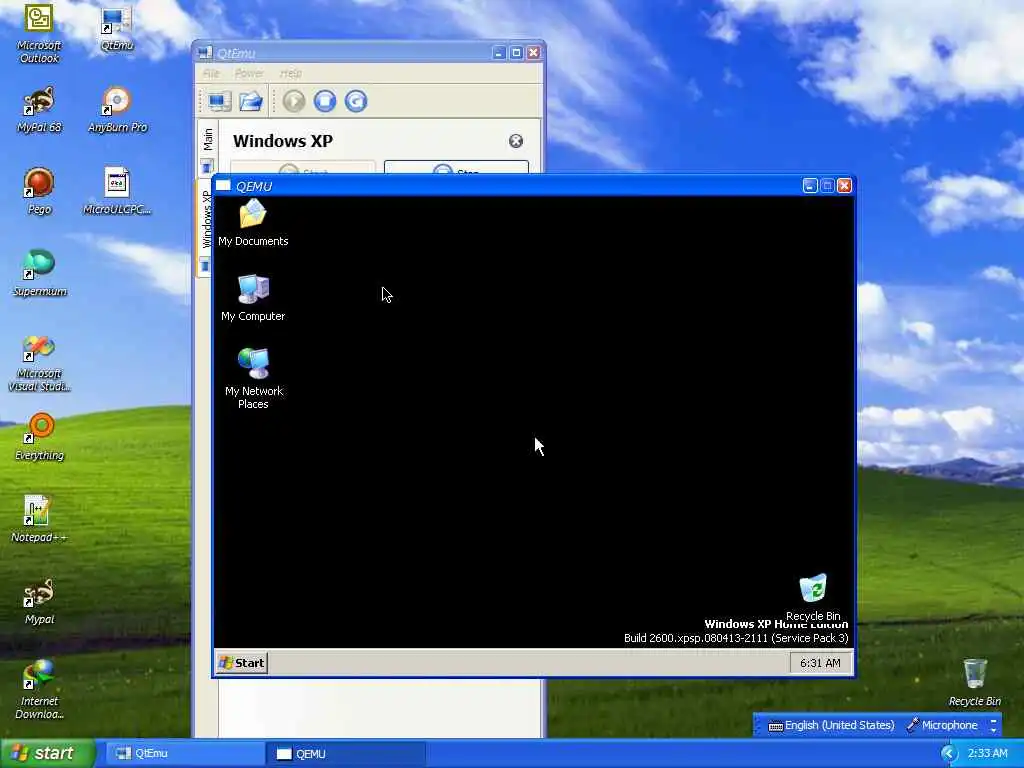Viewport: 1024px width, 768px height.
Task: Select My Documents inside the QEMU guest
Action: coord(253,223)
